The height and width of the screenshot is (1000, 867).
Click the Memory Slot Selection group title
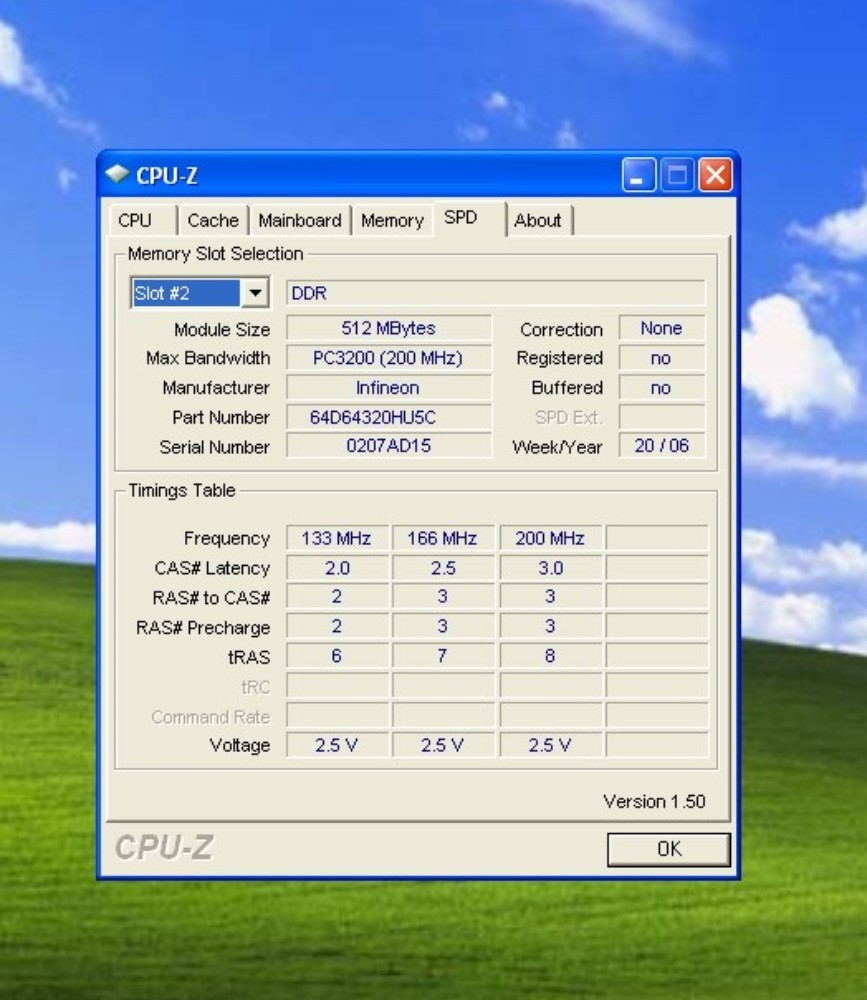point(216,254)
